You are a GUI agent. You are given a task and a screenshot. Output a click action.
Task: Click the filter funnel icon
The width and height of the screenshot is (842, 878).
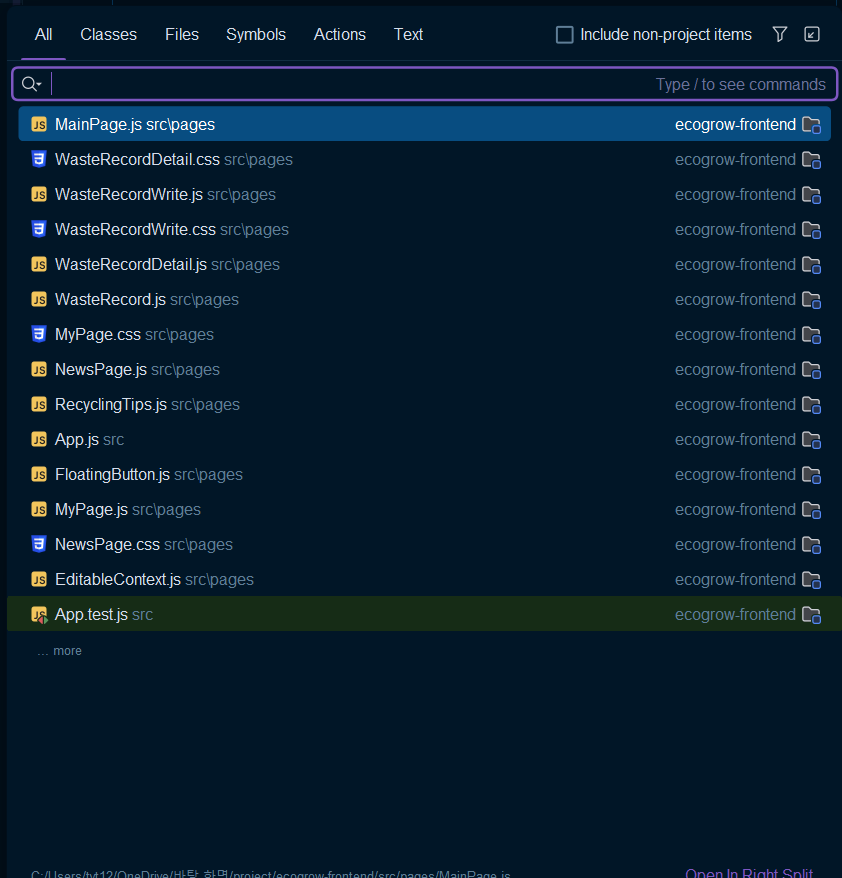(780, 34)
